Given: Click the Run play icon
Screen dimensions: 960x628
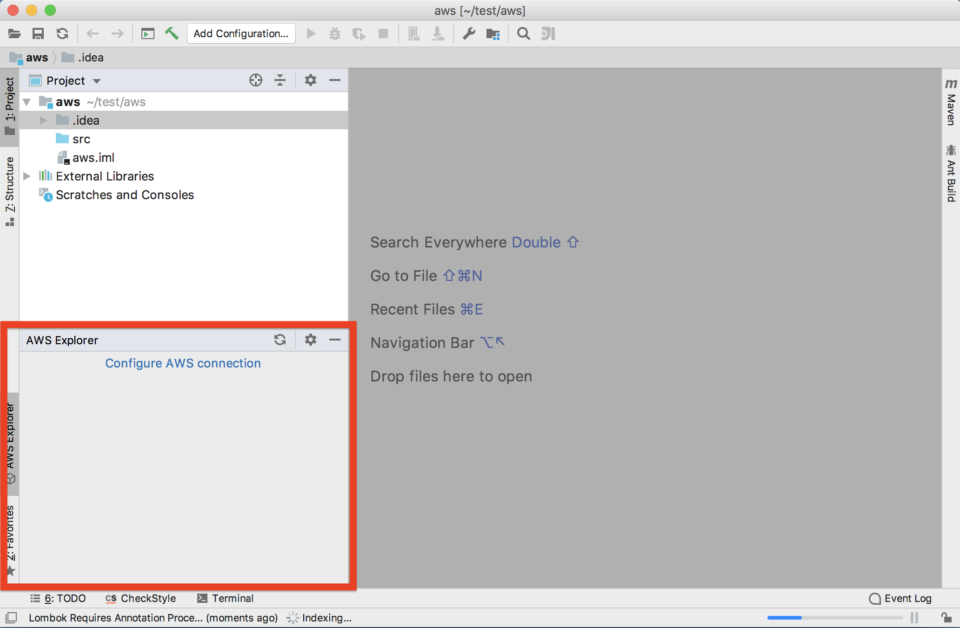Looking at the screenshot, I should [x=311, y=34].
